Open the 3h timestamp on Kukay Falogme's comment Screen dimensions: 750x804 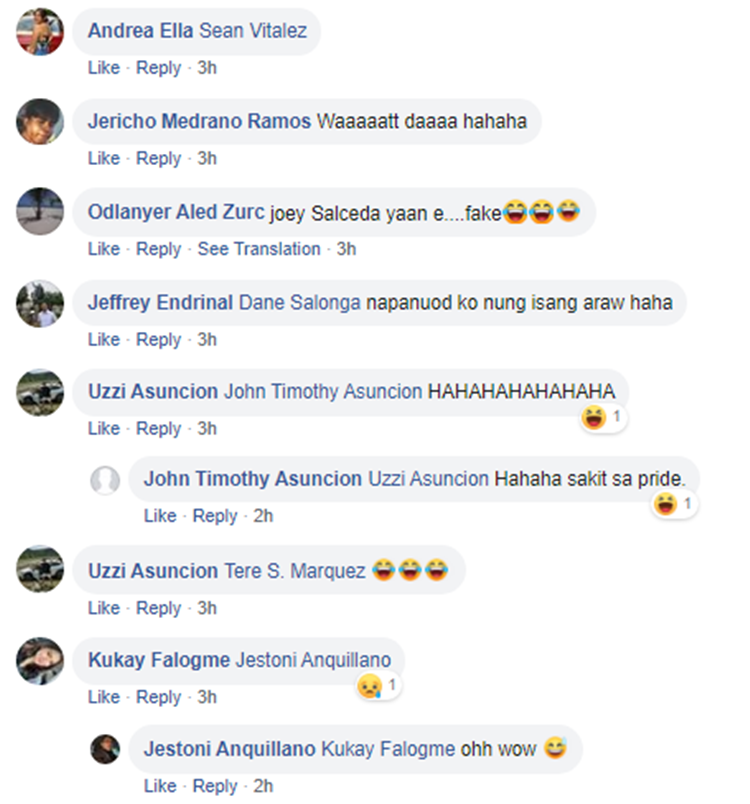pos(207,697)
